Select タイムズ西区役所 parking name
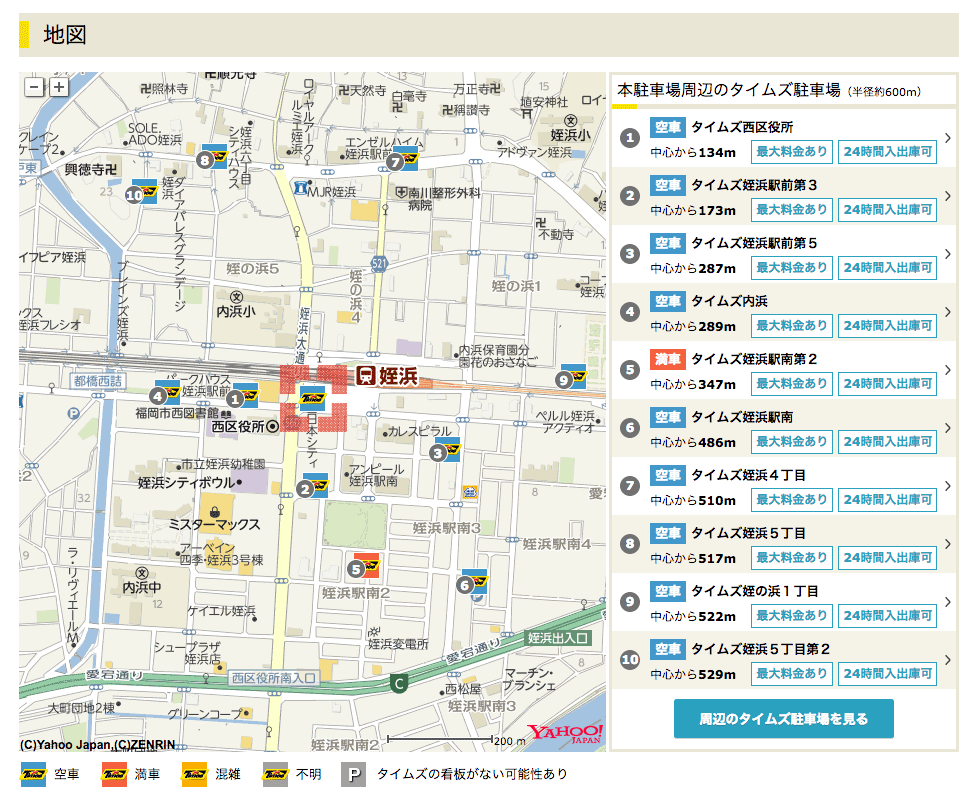This screenshot has width=979, height=808. pos(742,127)
